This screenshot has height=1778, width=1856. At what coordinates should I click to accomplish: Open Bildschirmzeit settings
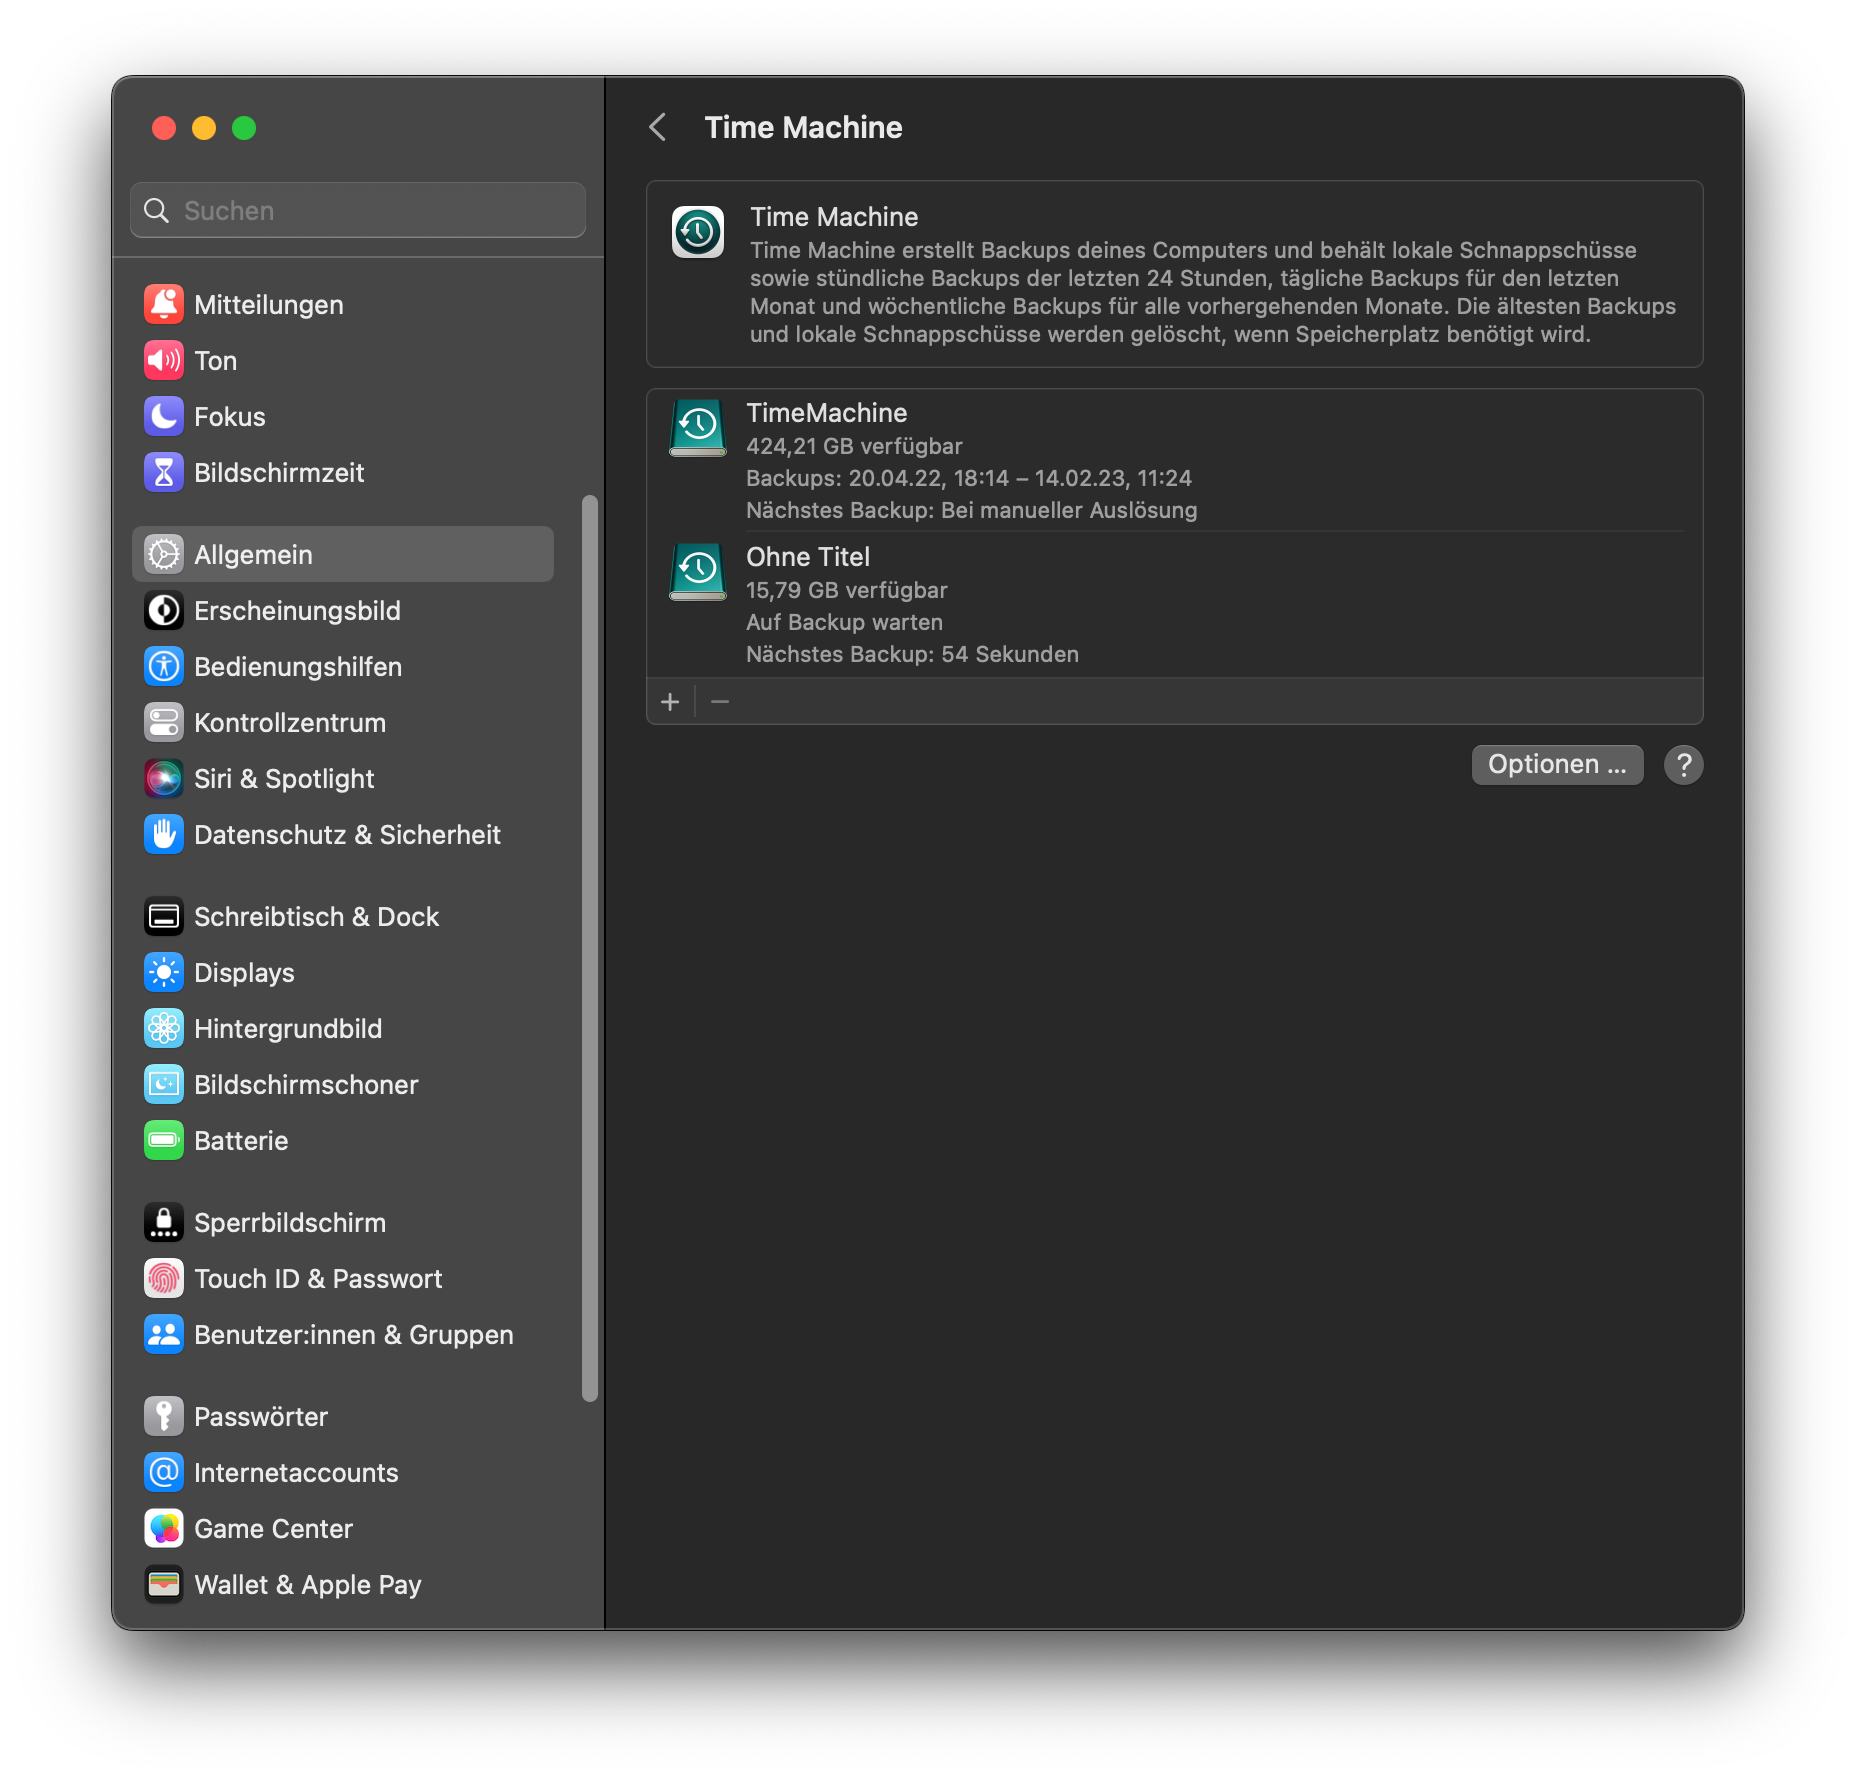[343, 473]
